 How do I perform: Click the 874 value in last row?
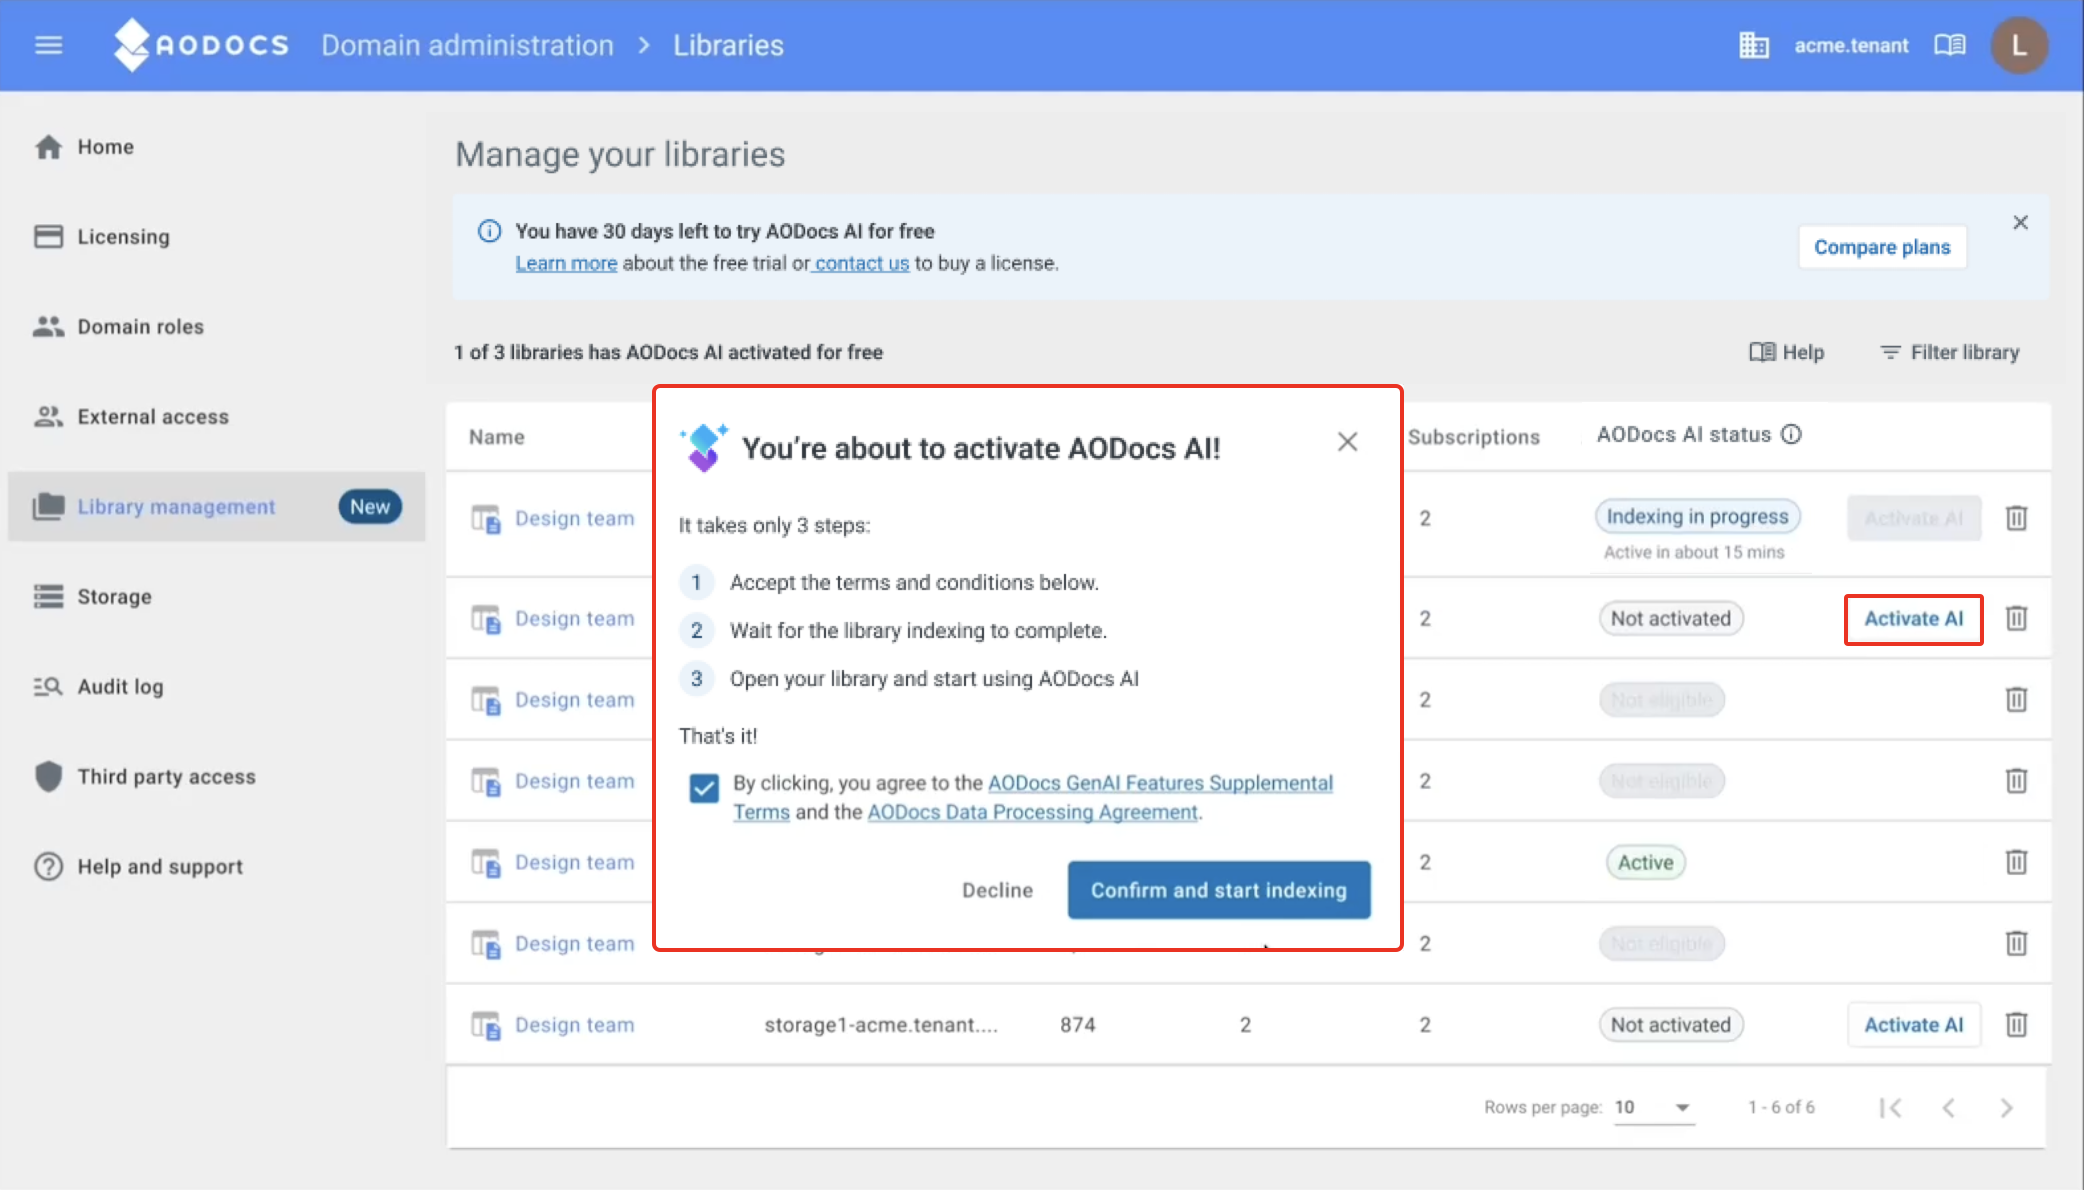[x=1077, y=1025]
